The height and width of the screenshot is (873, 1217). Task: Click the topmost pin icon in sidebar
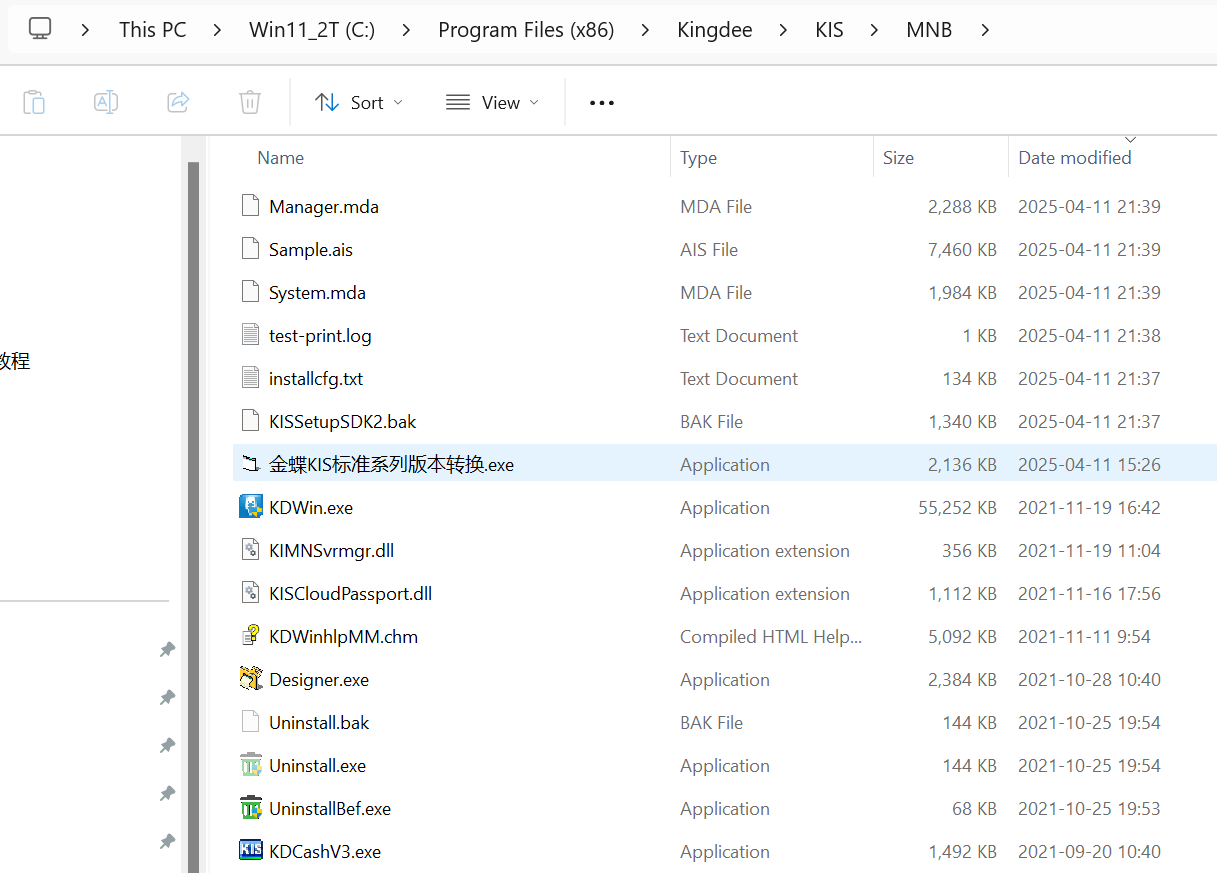167,650
